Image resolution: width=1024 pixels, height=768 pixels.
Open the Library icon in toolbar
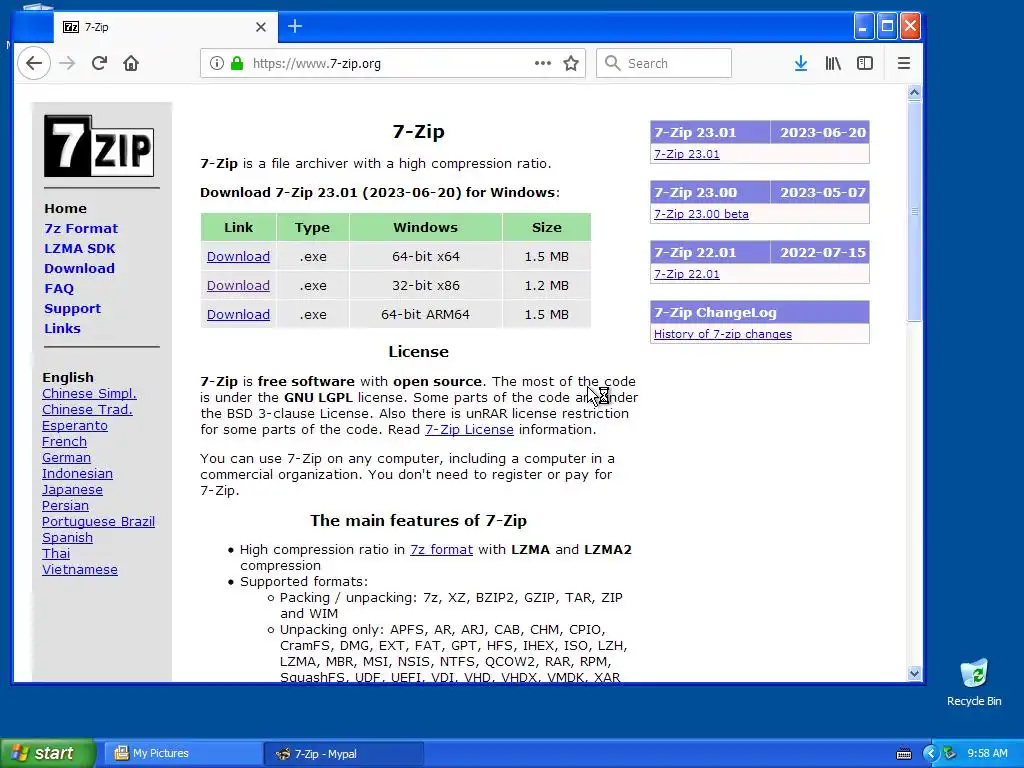(x=833, y=63)
